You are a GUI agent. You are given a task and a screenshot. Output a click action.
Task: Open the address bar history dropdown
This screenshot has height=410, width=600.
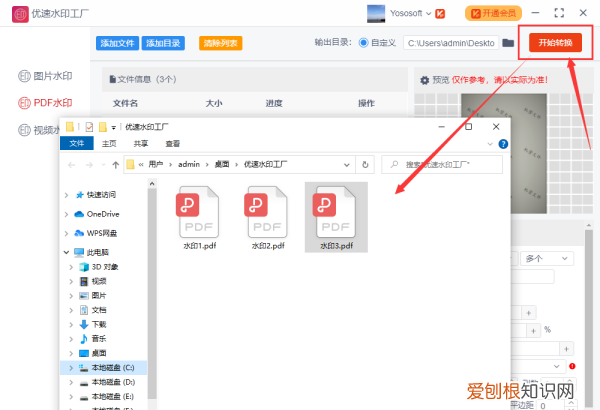point(347,165)
